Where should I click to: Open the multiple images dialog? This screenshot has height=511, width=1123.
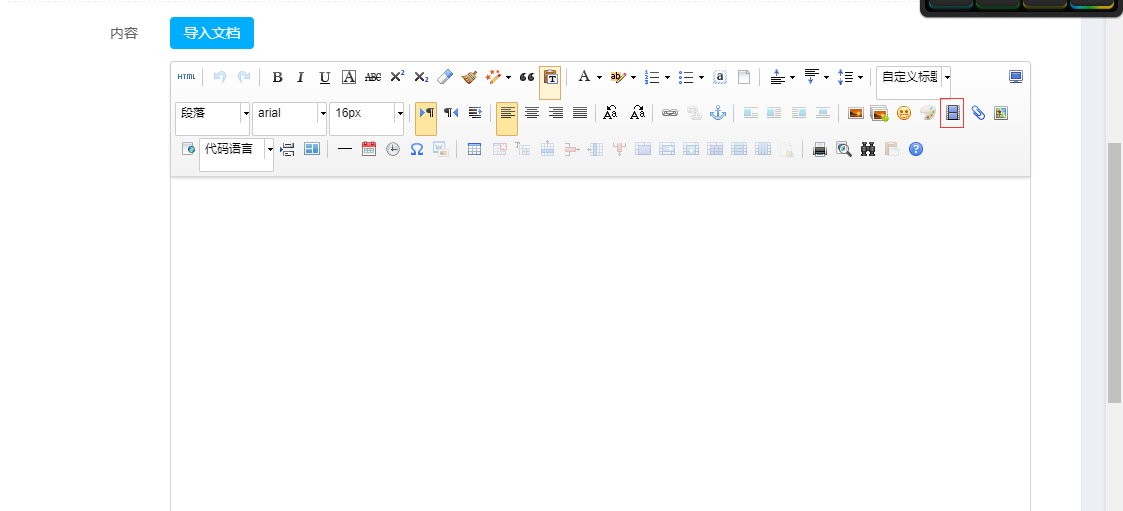(879, 113)
